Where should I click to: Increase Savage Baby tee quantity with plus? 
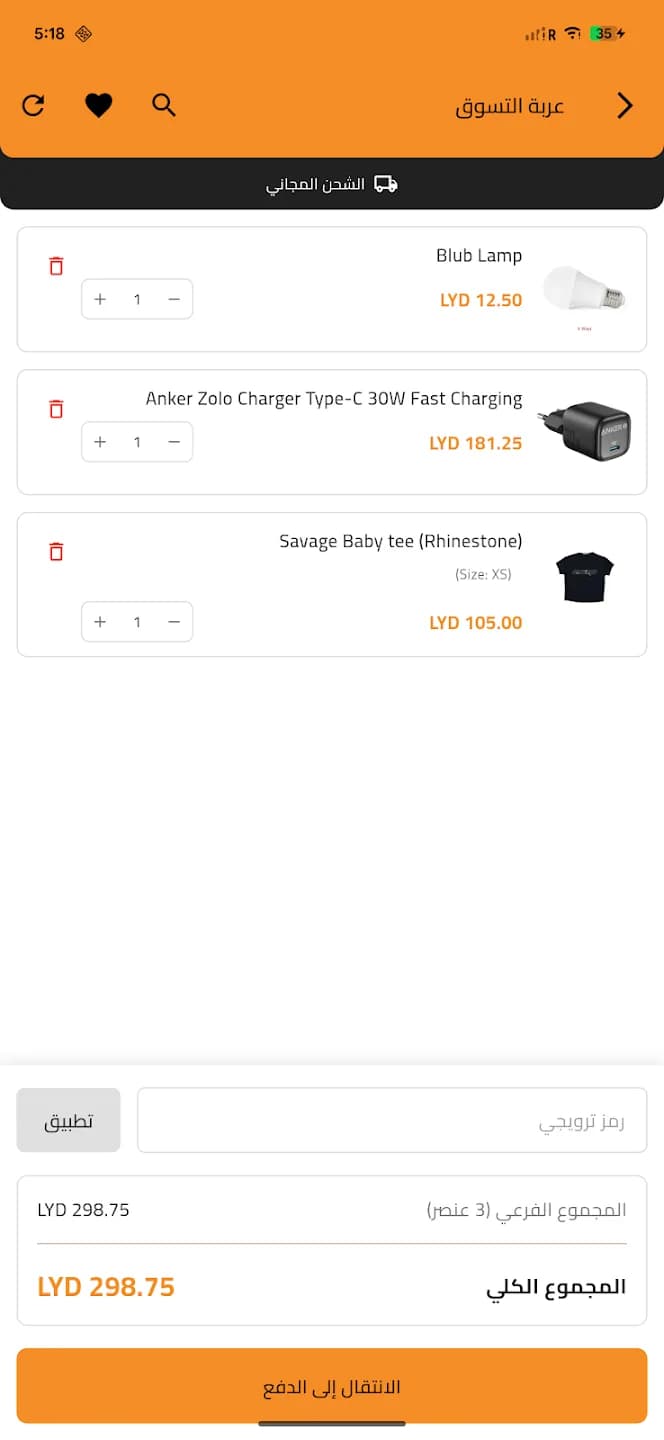(x=100, y=622)
